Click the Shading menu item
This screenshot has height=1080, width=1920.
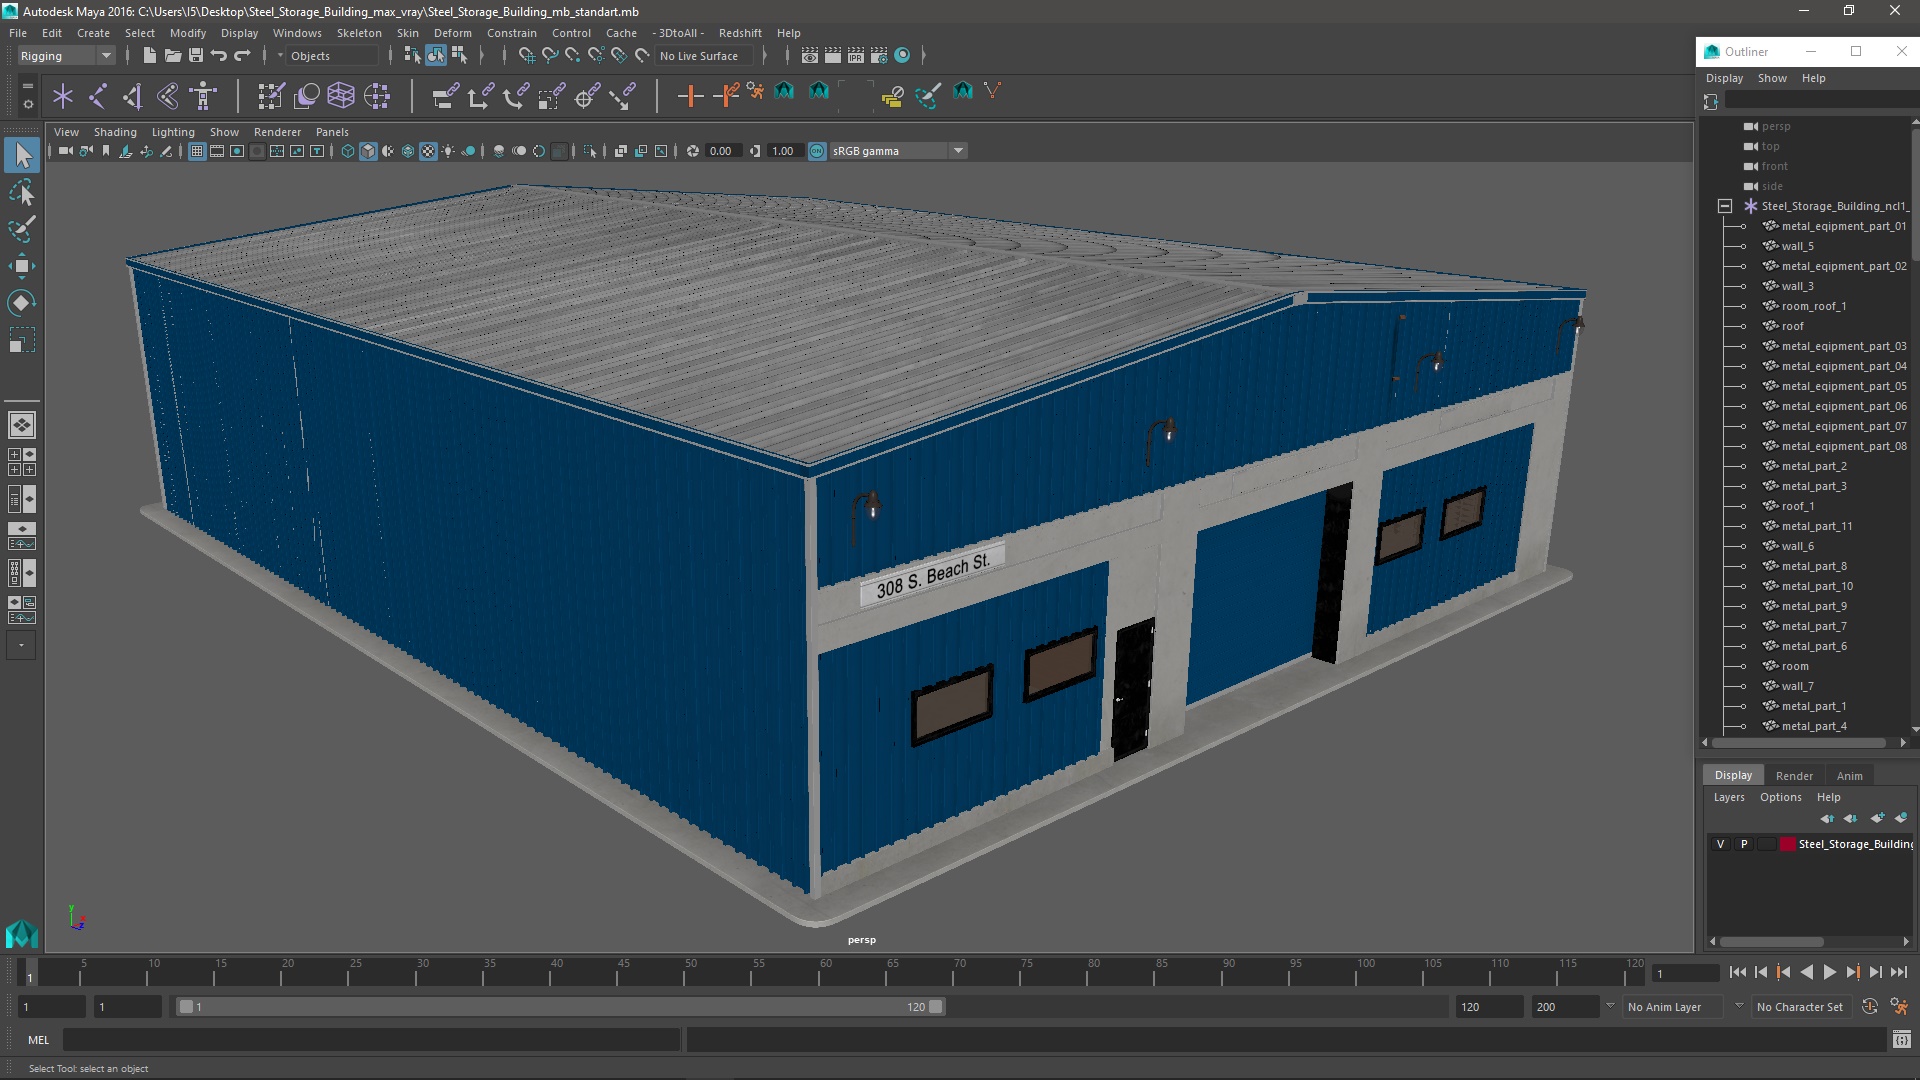click(x=115, y=131)
